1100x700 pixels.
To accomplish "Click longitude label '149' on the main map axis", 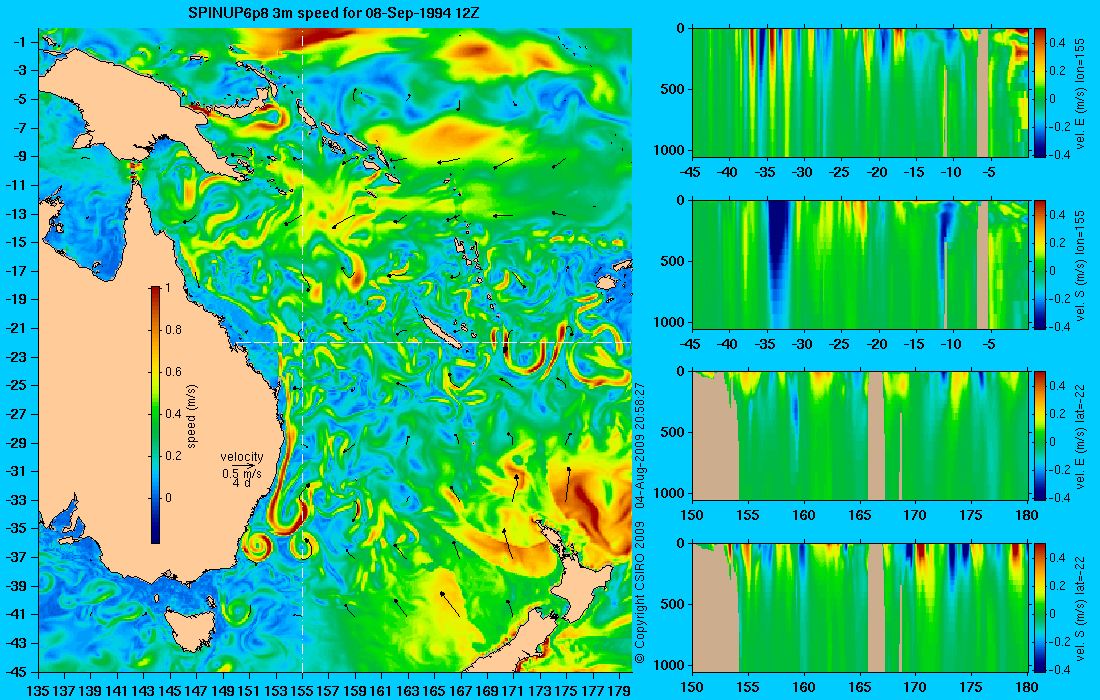I will coord(223,691).
